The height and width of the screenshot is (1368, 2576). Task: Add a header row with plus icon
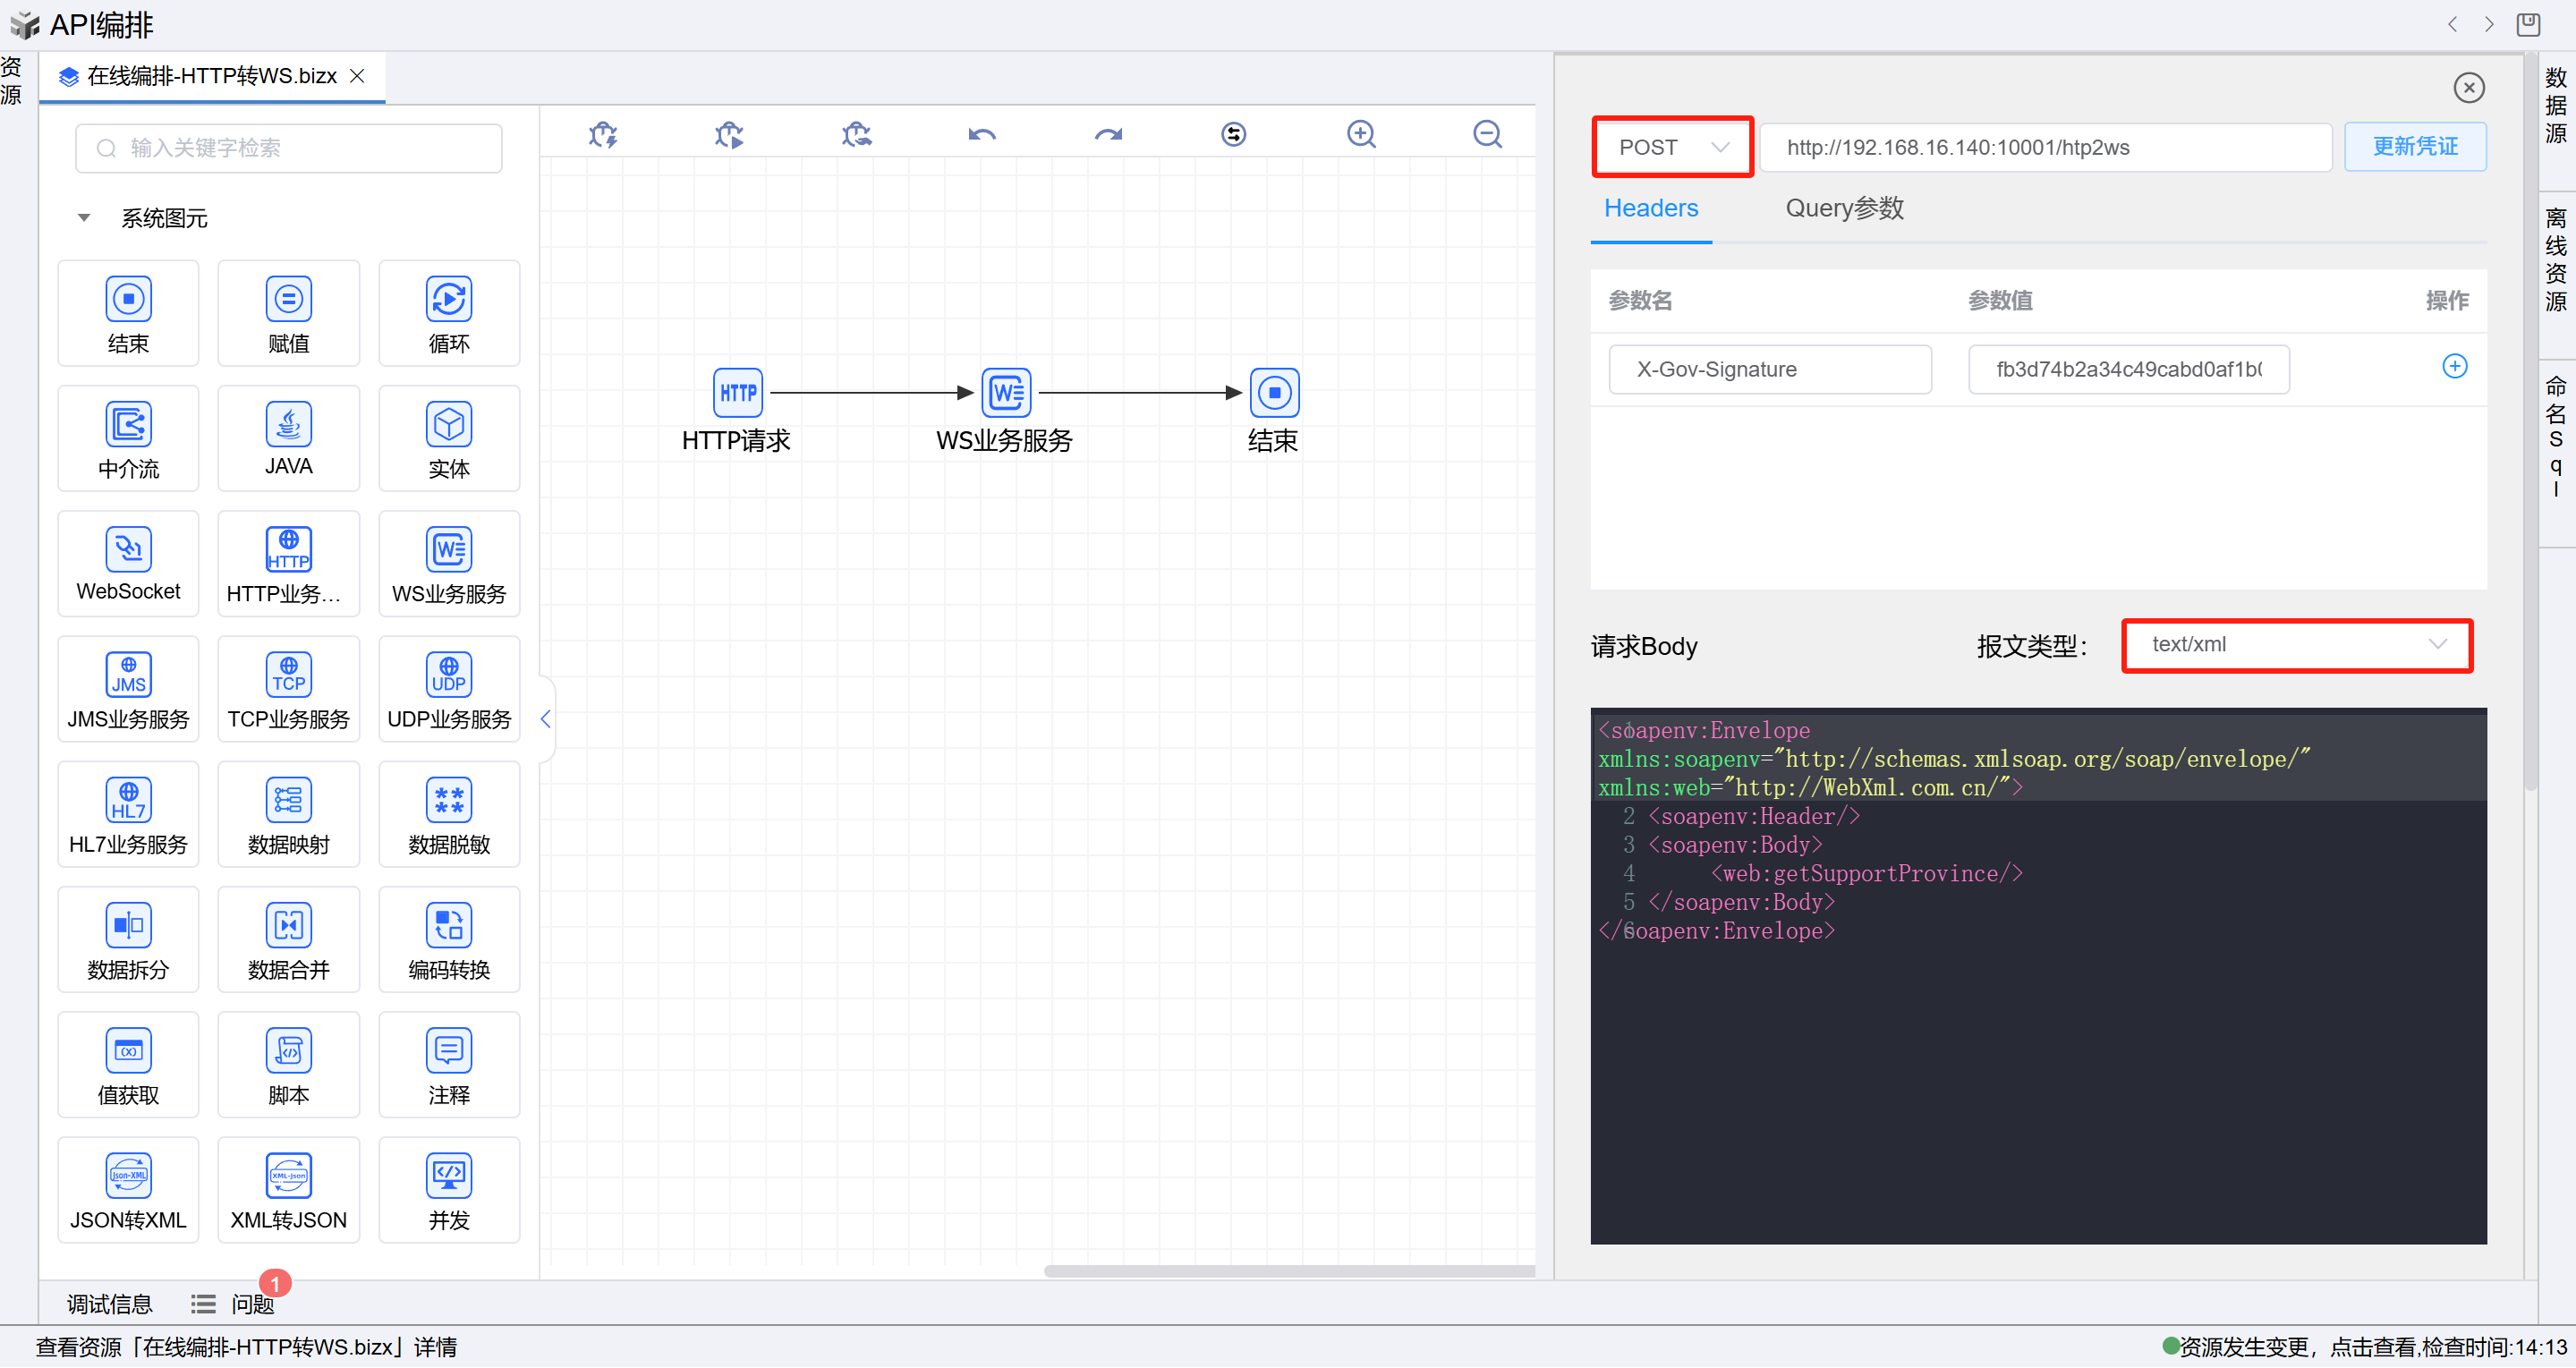[2454, 367]
